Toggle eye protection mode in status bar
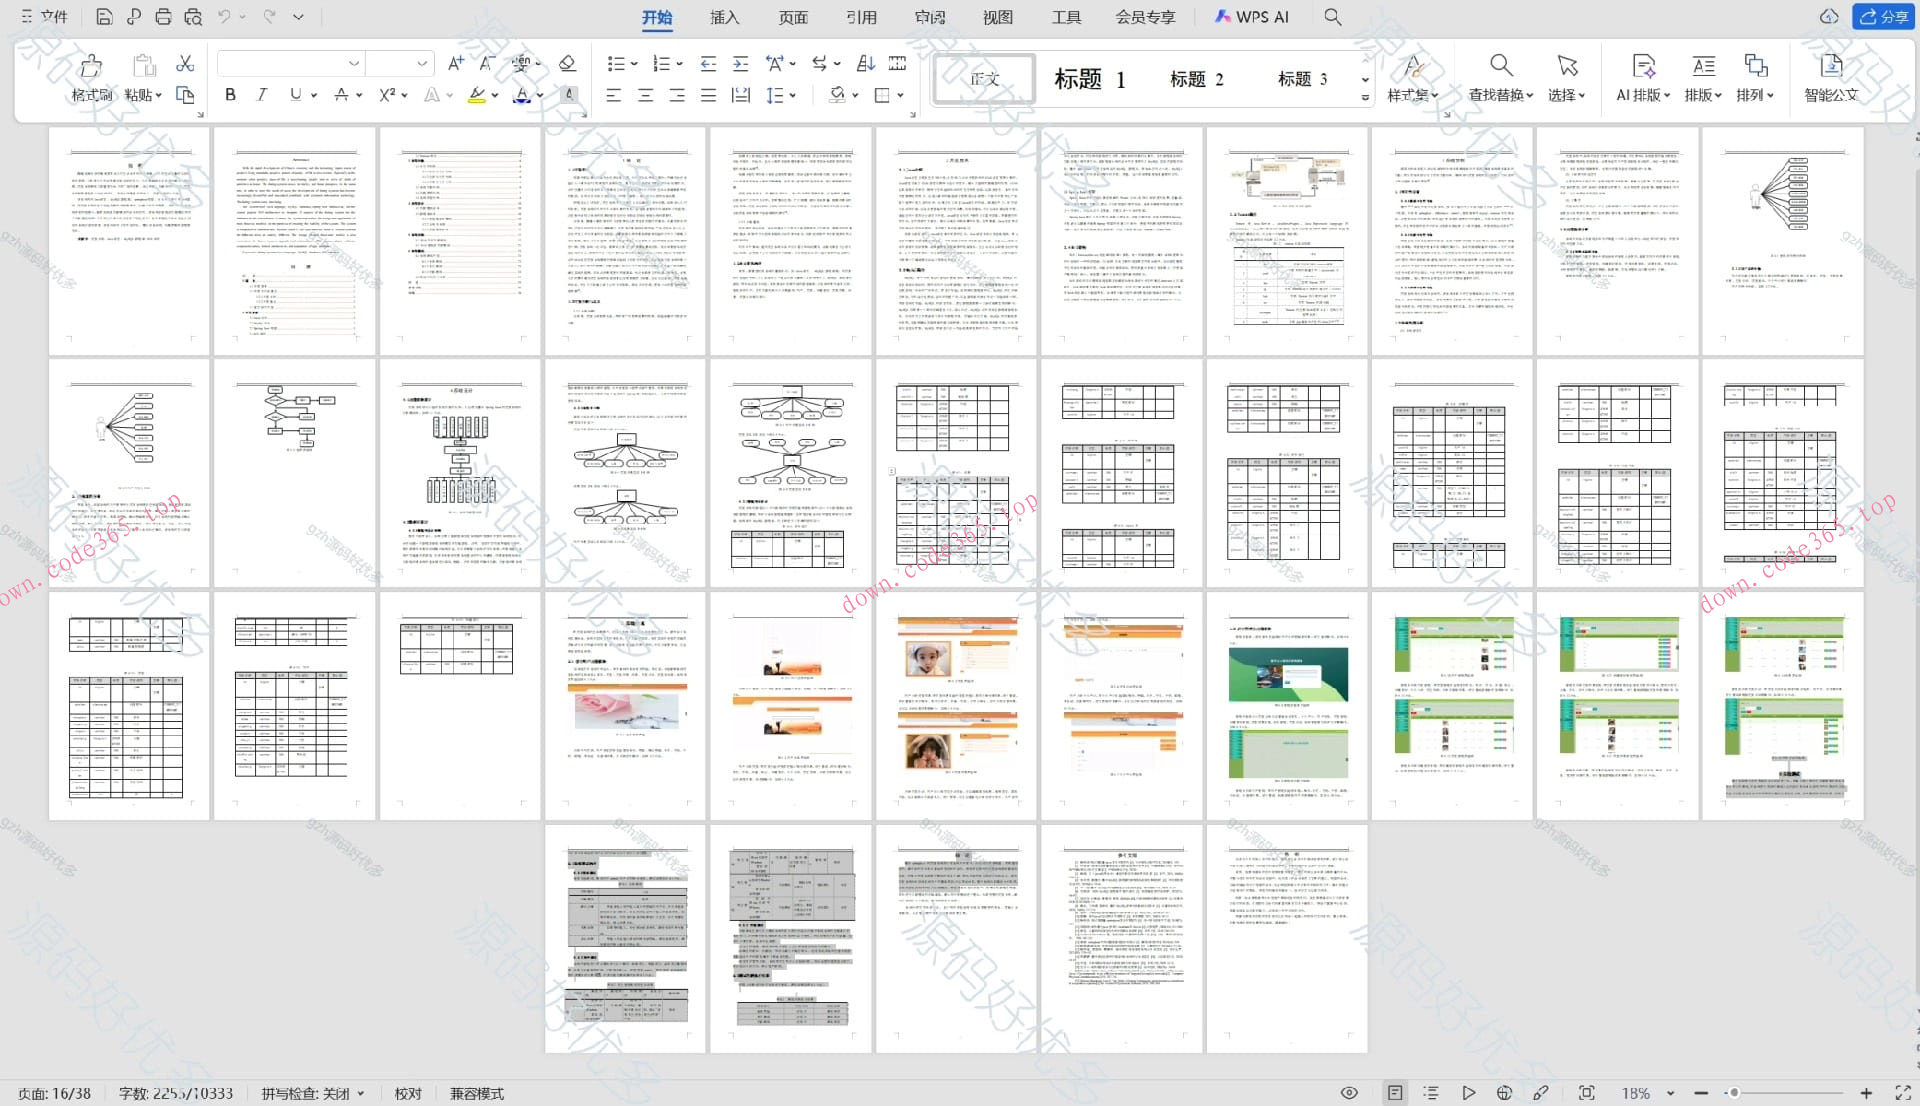The image size is (1920, 1106). tap(1349, 1093)
